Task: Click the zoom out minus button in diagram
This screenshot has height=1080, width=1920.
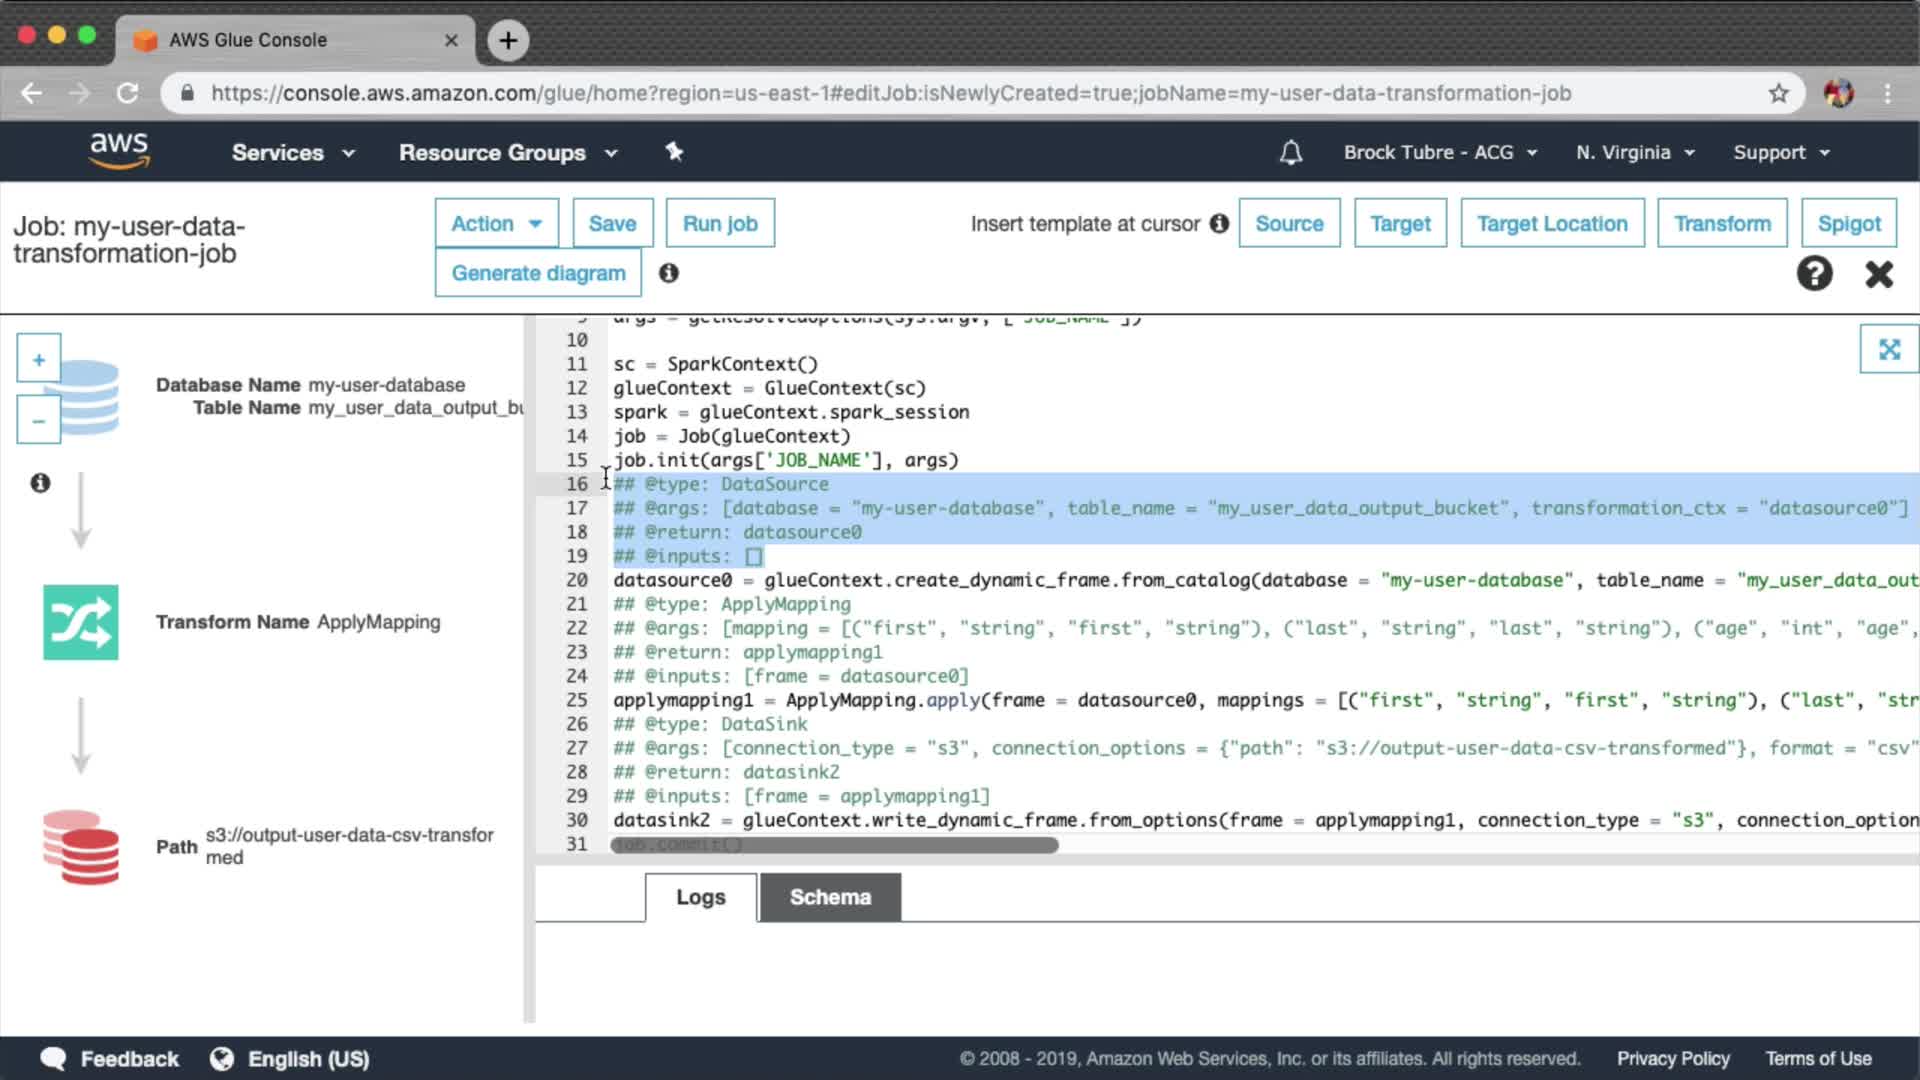Action: (38, 421)
